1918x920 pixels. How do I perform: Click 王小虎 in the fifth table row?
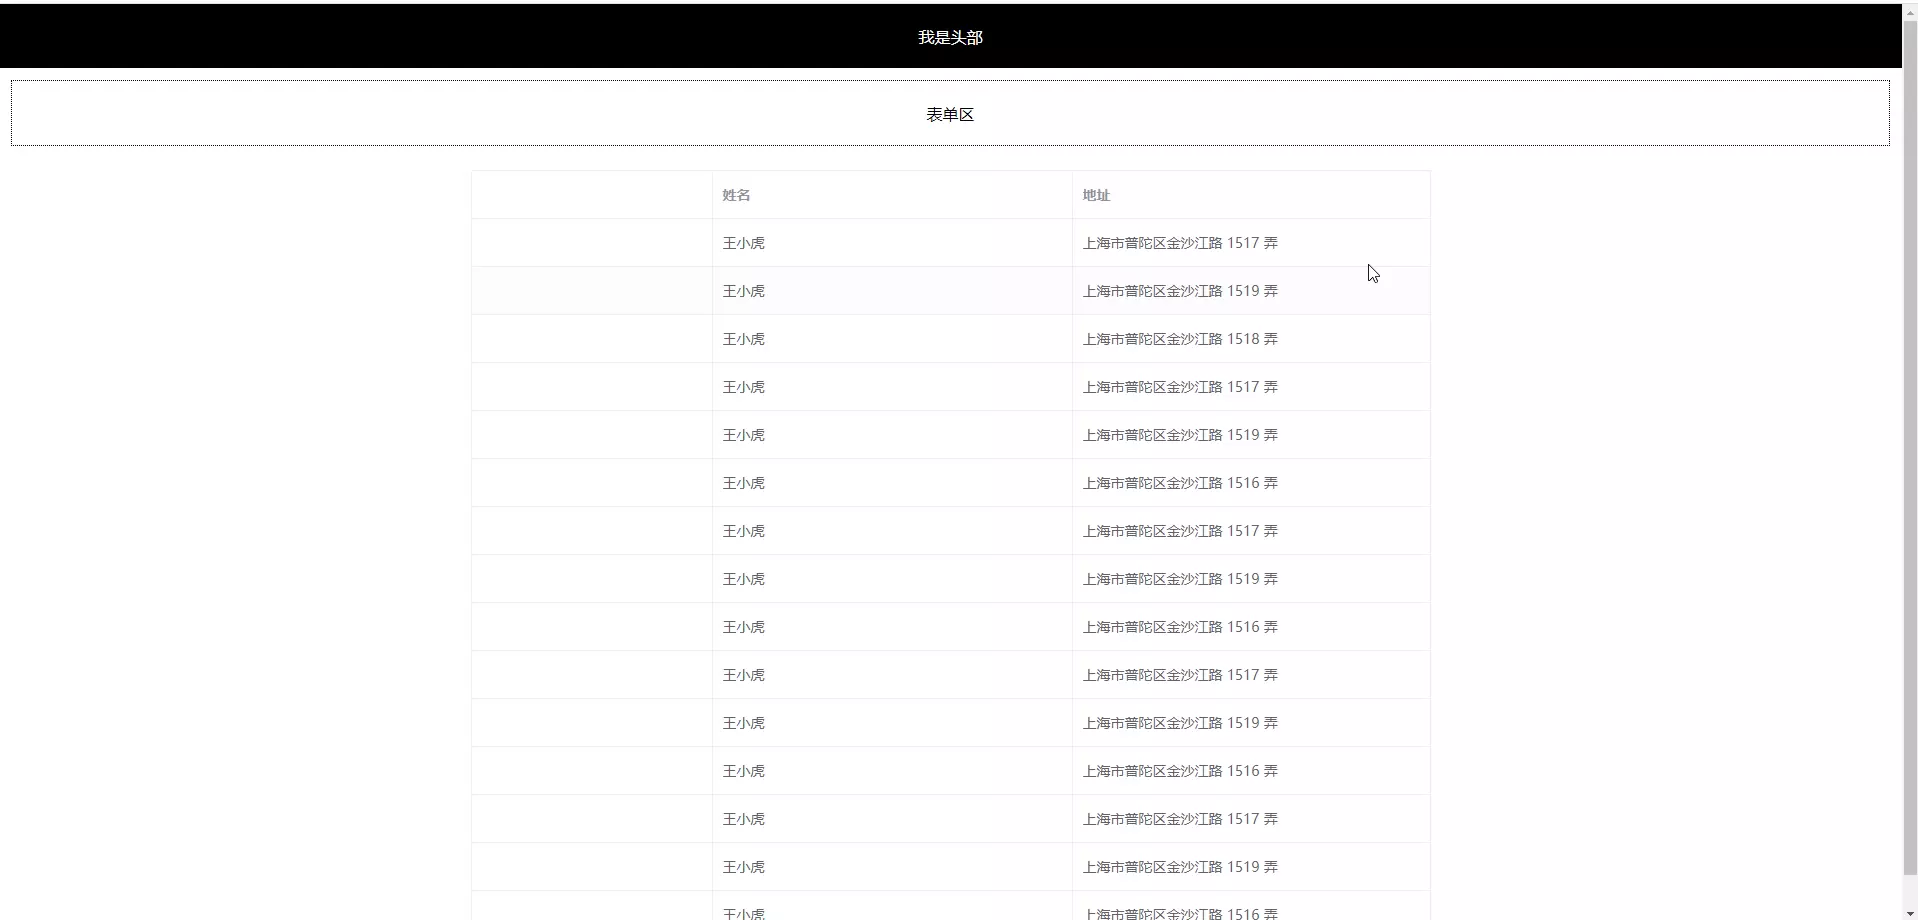(x=743, y=434)
